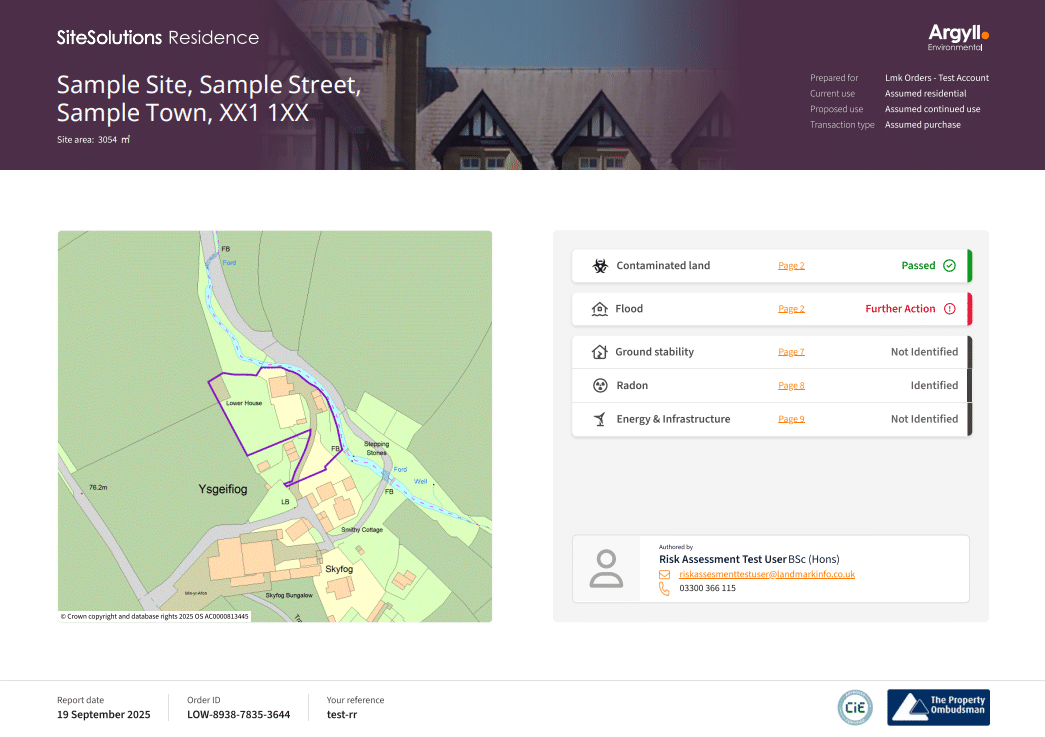Image resolution: width=1045 pixels, height=737 pixels.
Task: Click the Contaminated land biohazard icon
Action: [600, 266]
